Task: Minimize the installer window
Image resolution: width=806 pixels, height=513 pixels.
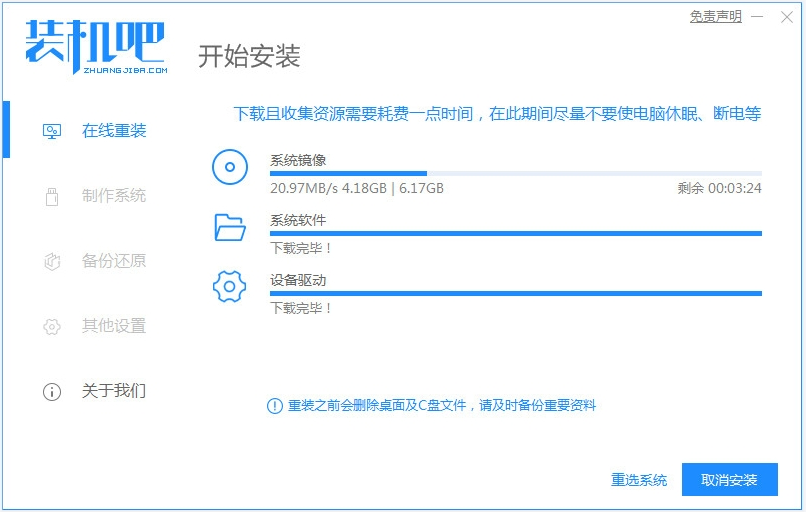Action: click(757, 17)
